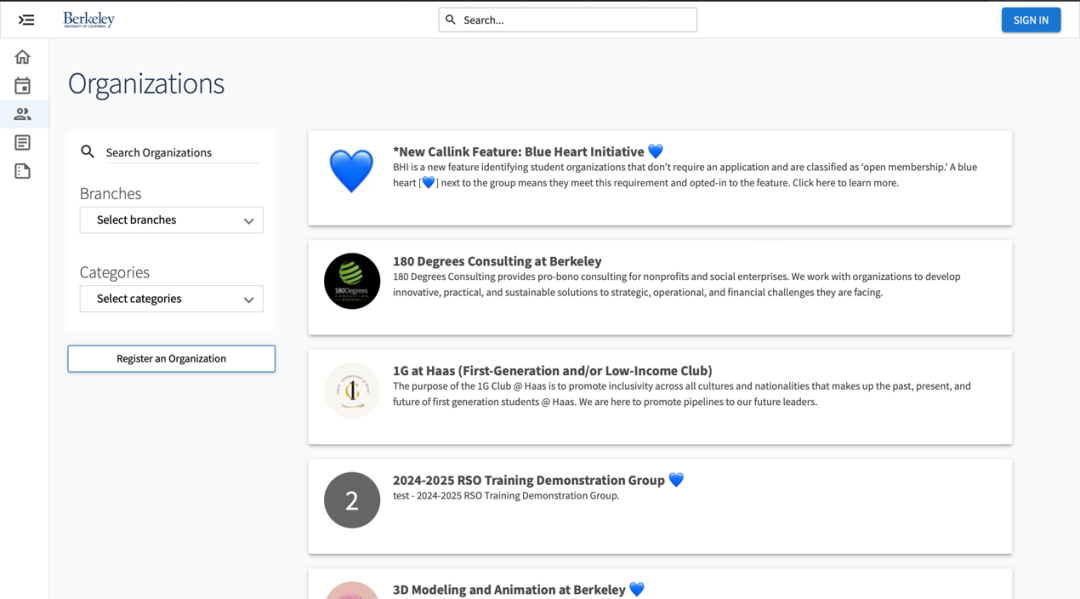Image resolution: width=1080 pixels, height=599 pixels.
Task: Click the RSO Training test description
Action: coord(506,496)
